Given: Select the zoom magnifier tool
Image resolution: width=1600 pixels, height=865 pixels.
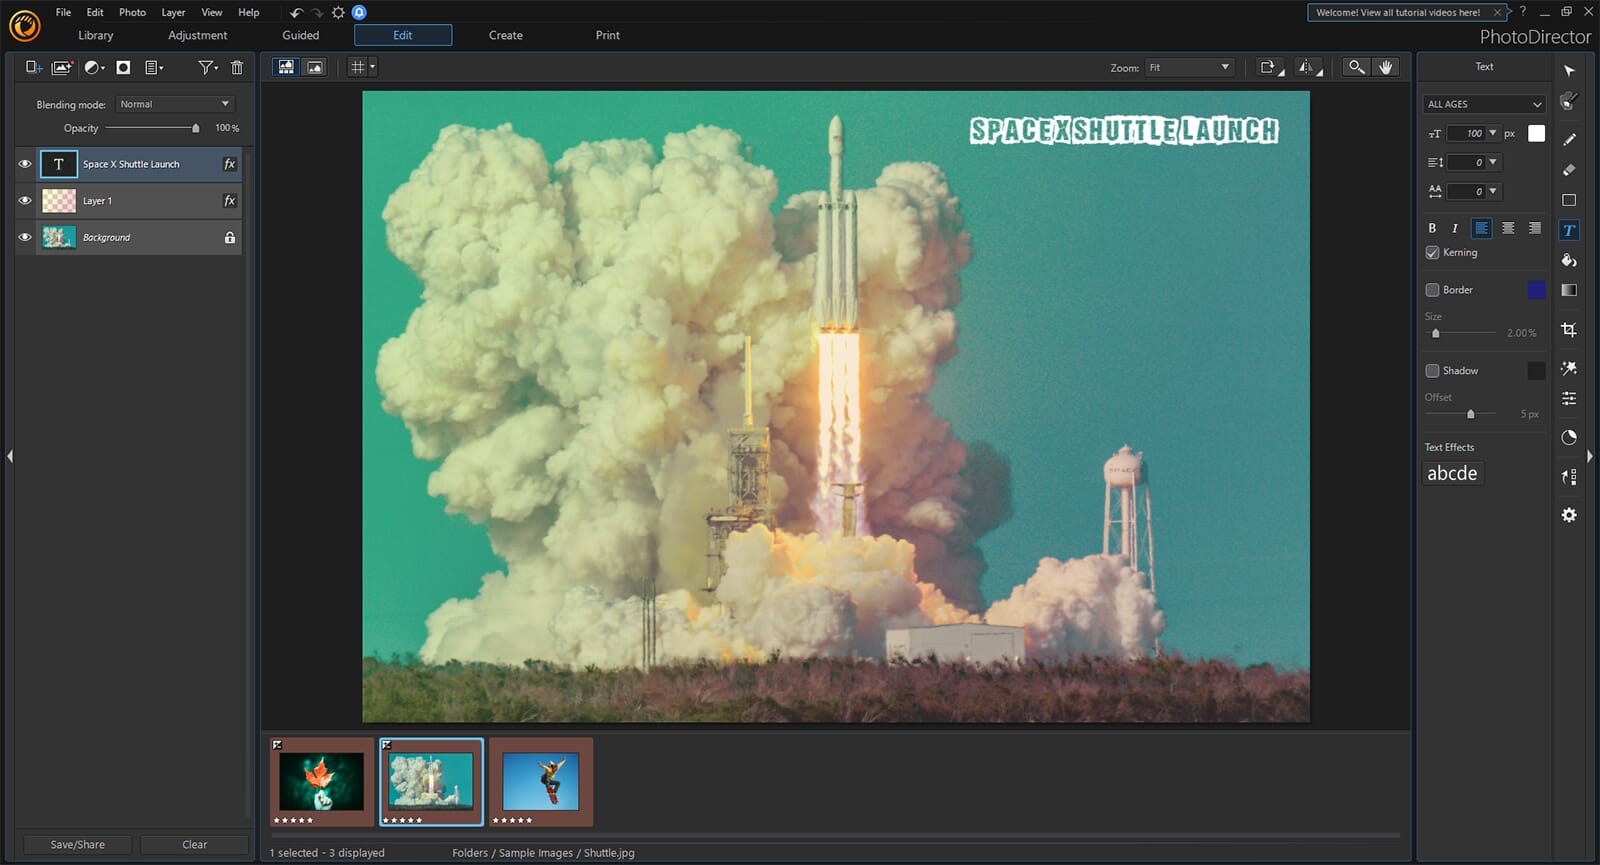Looking at the screenshot, I should pyautogui.click(x=1356, y=67).
